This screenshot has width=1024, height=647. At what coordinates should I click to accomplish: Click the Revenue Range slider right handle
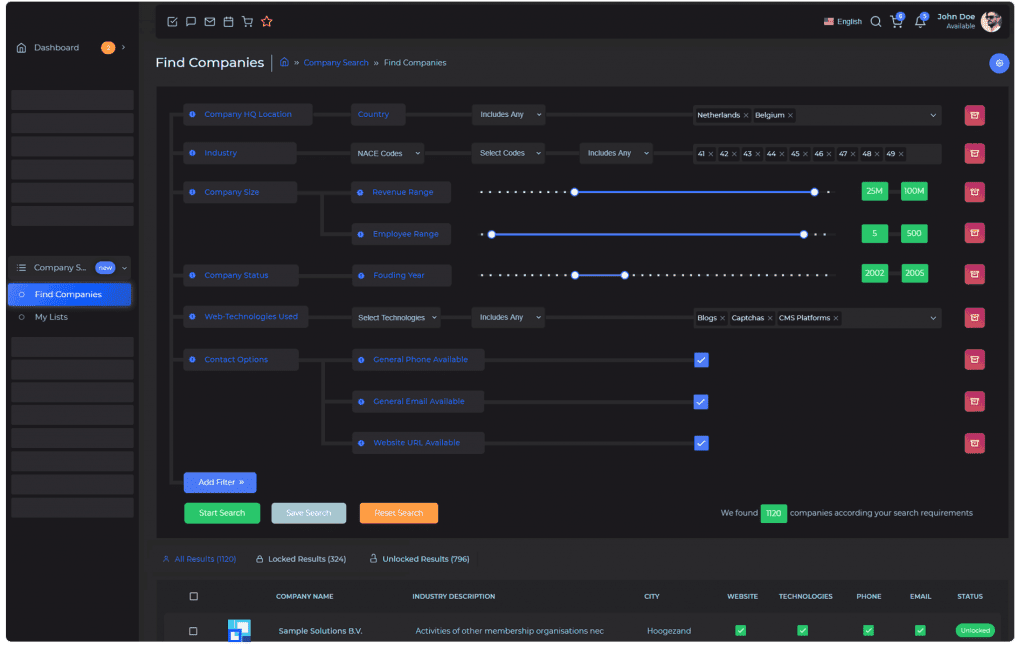[814, 192]
